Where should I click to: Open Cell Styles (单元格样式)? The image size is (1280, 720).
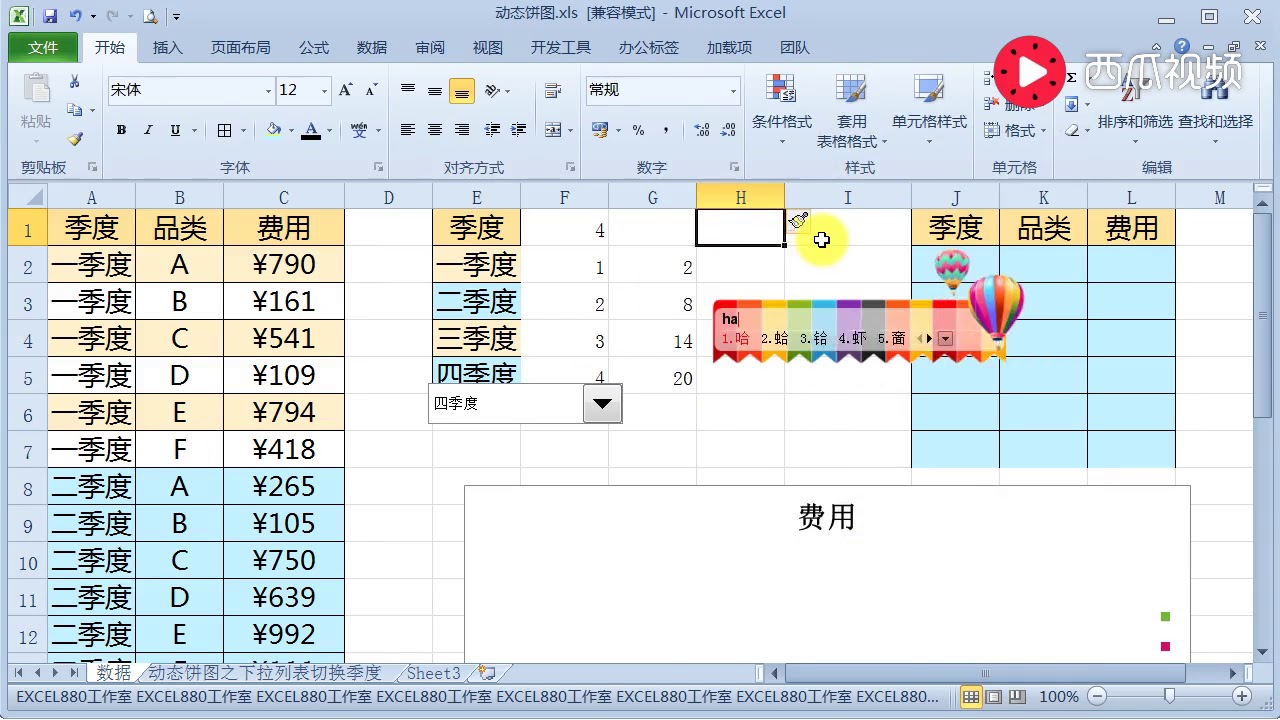click(x=930, y=110)
